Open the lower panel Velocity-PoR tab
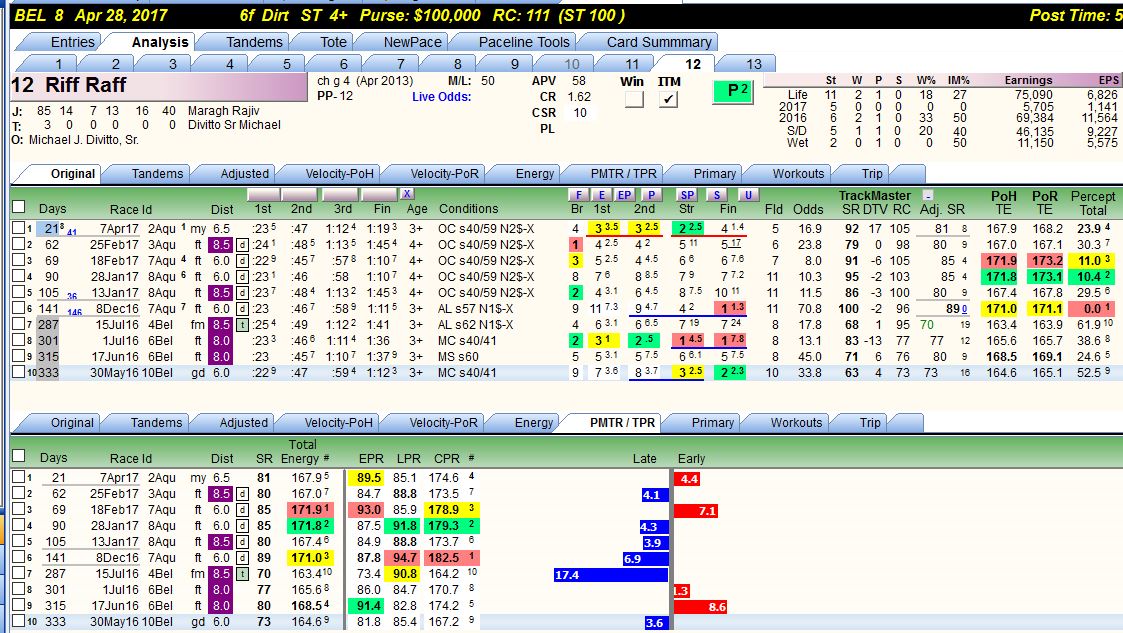Viewport: 1123px width, 633px height. (443, 422)
